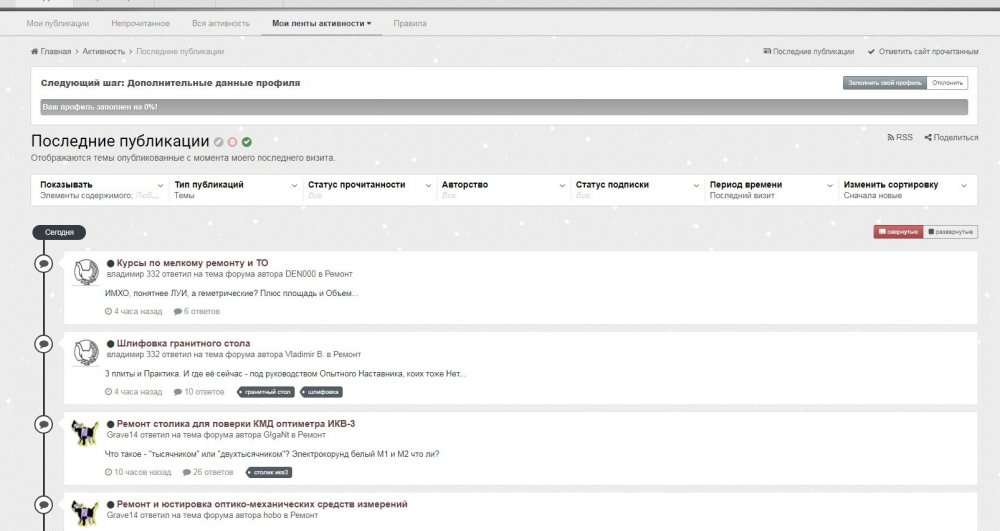Click unread dot before Курсы по мелкому ремонту
The width and height of the screenshot is (1000, 531).
pyautogui.click(x=110, y=263)
